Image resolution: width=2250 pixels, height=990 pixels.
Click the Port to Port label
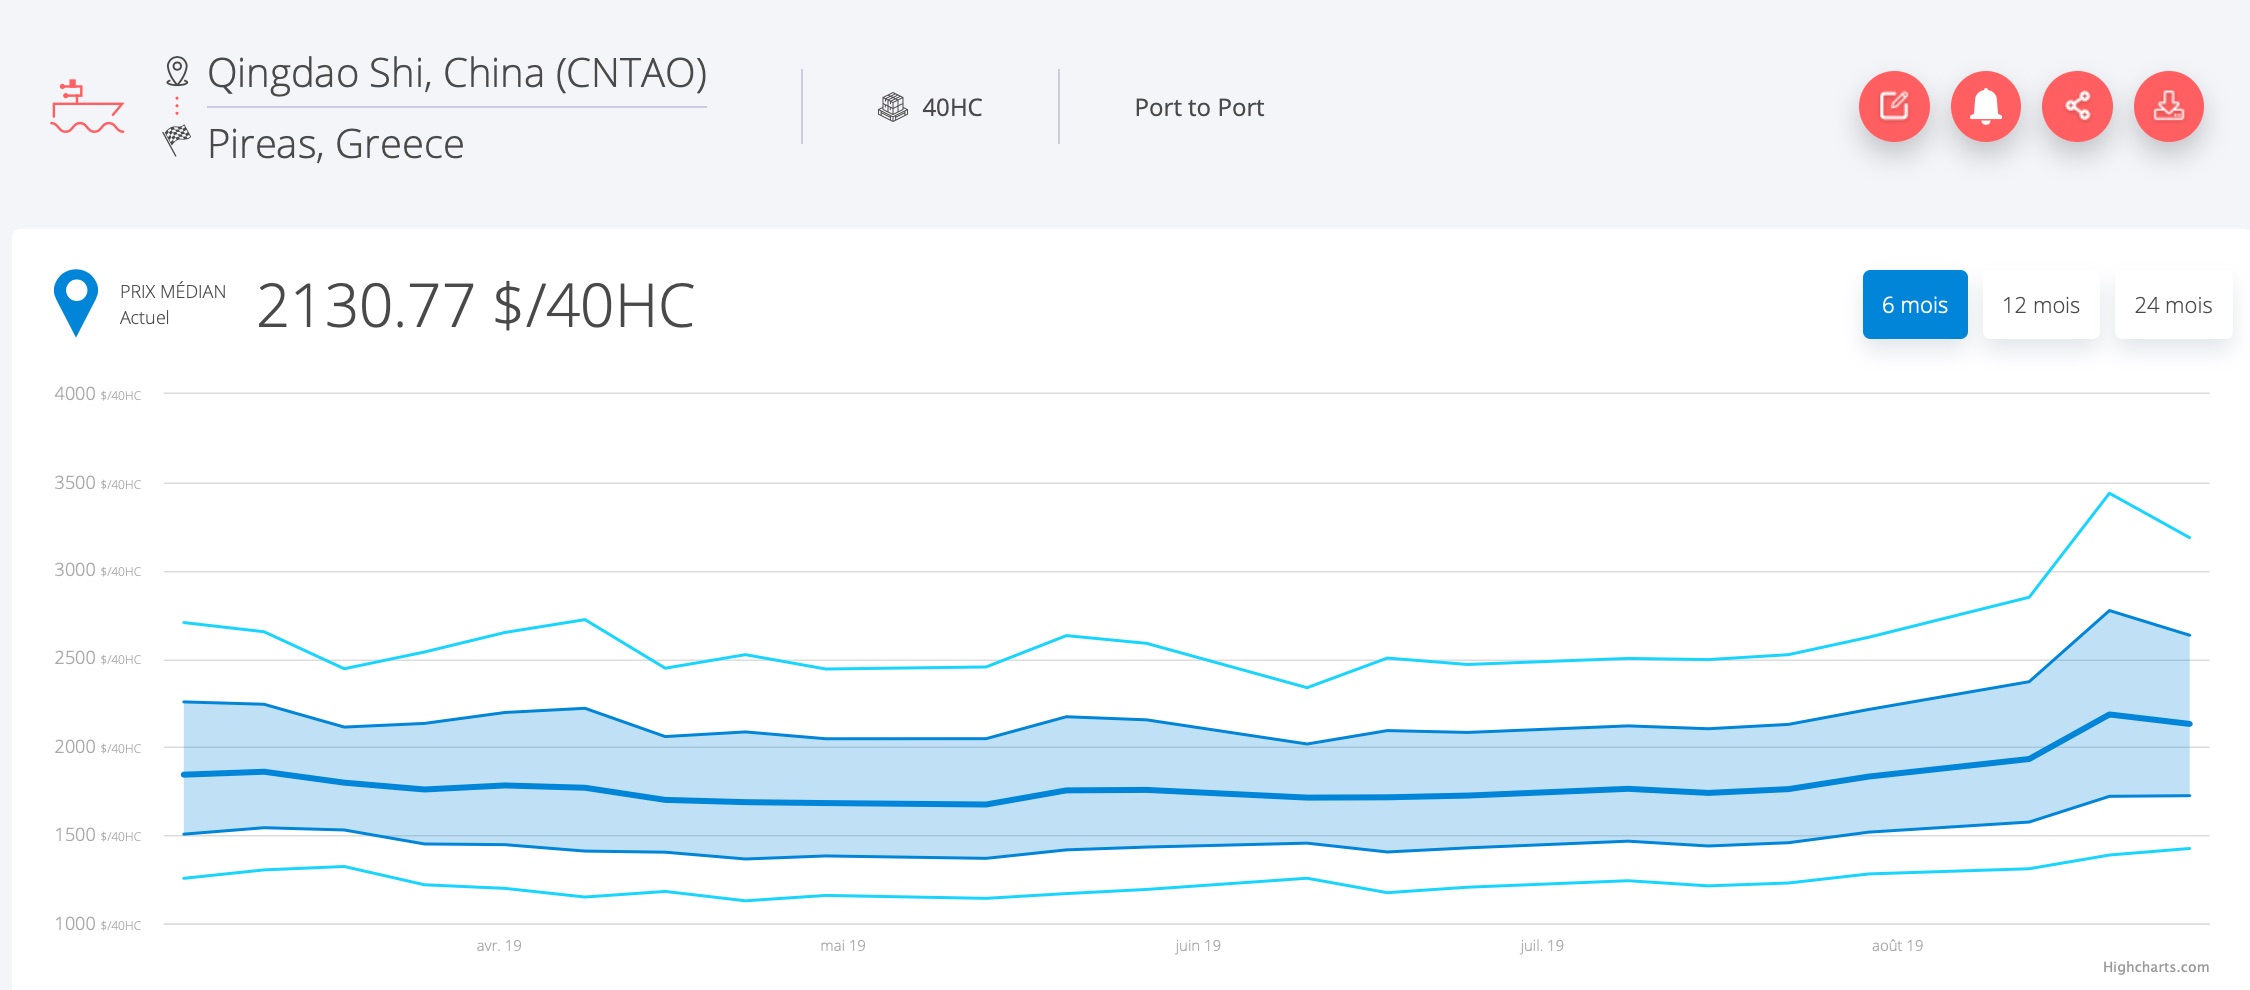[1199, 107]
